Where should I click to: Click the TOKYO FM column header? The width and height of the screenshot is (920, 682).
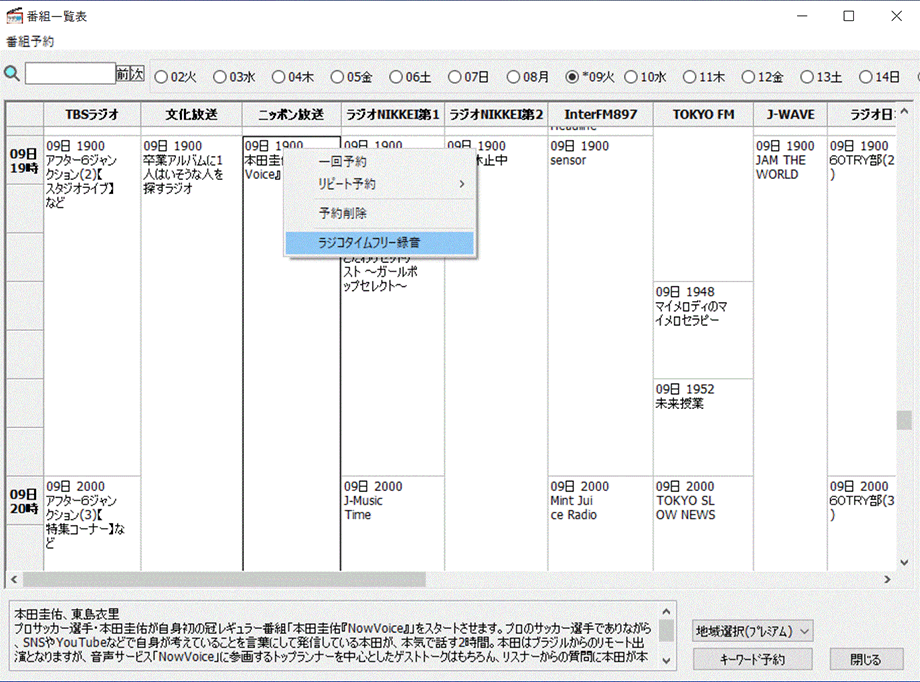click(703, 114)
